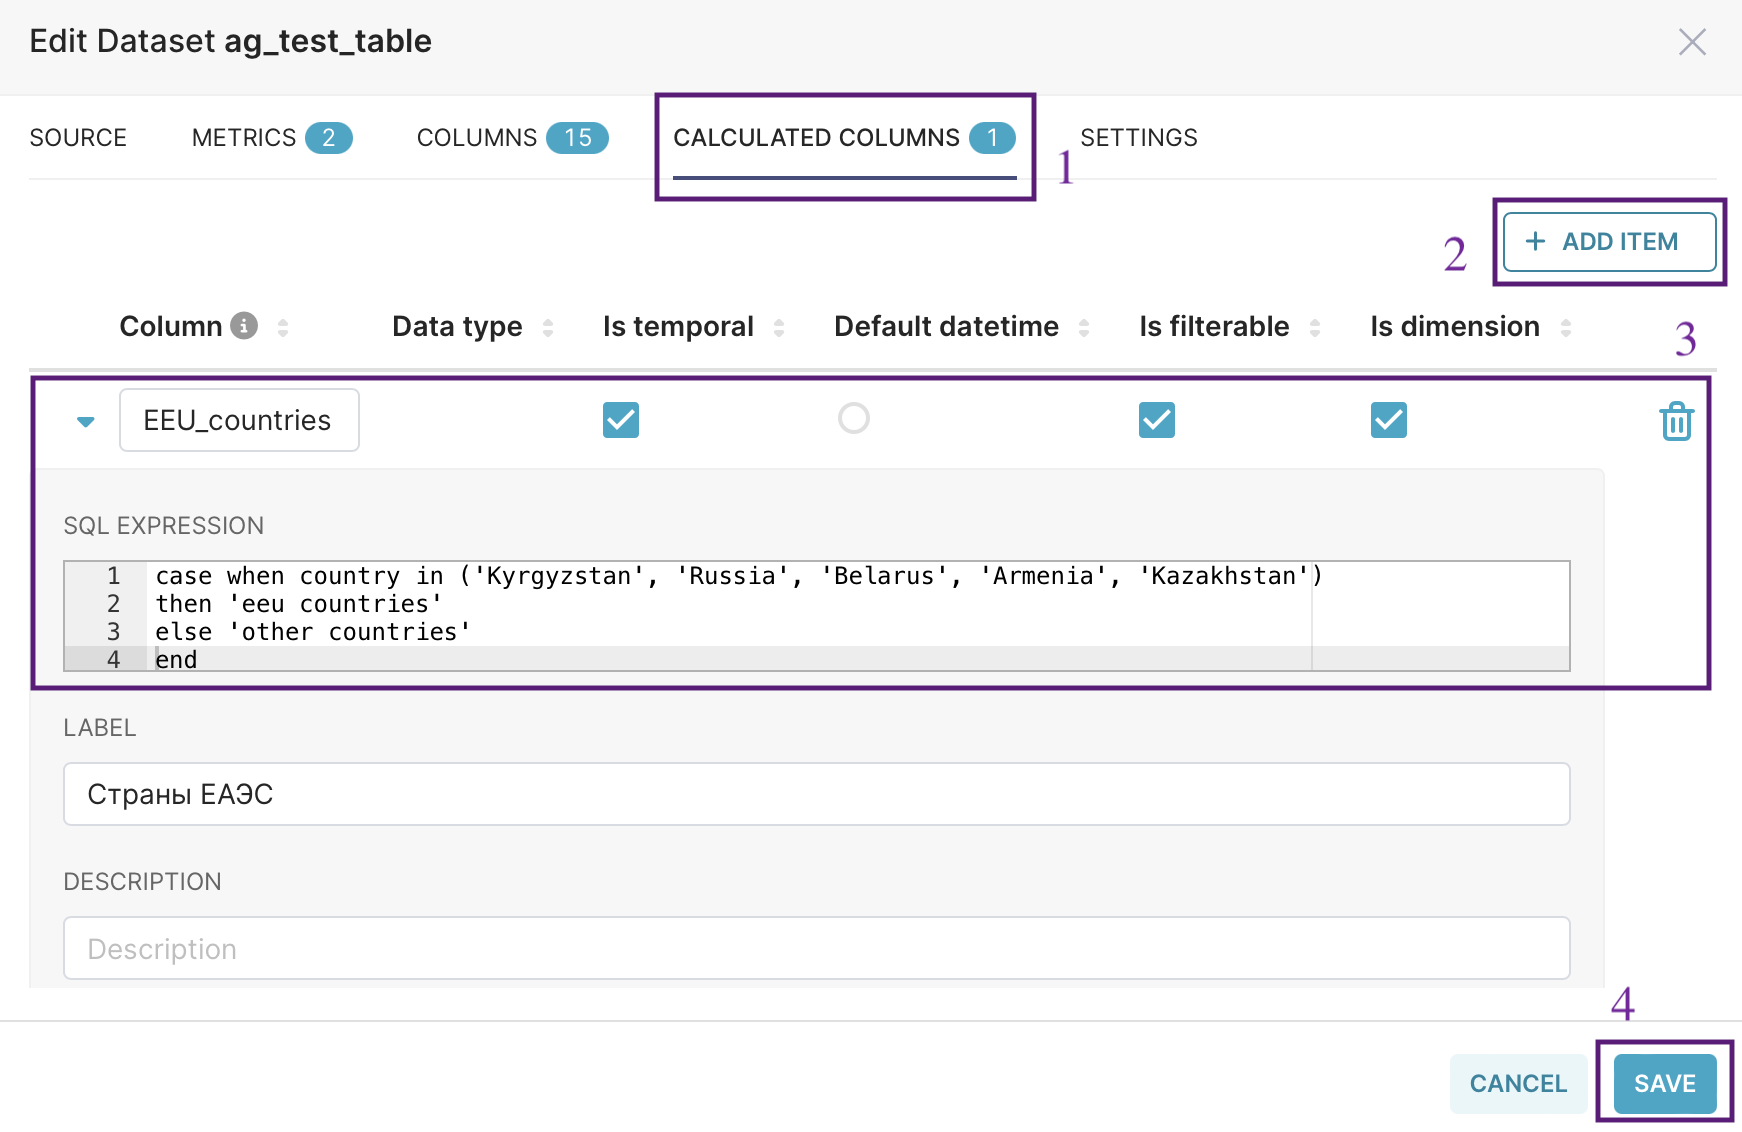Viewport: 1742px width, 1132px height.
Task: Sort by Default datetime column
Action: coord(1084,327)
